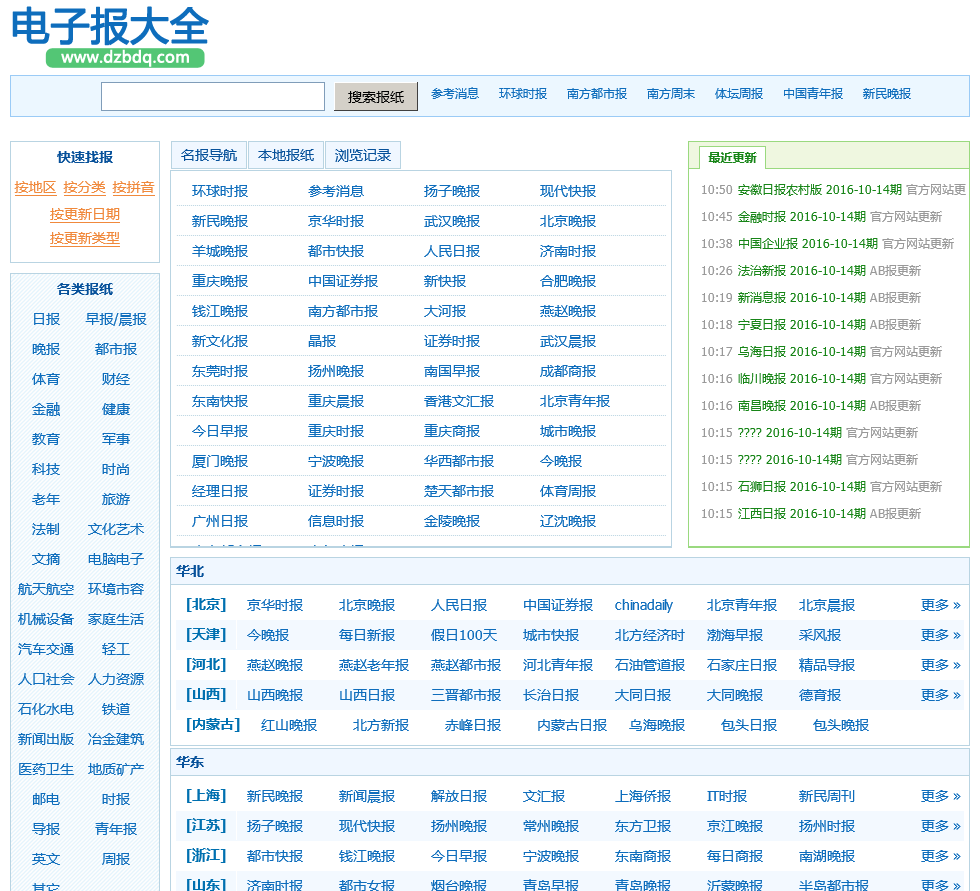This screenshot has height=891, width=980.
Task: Open the 石狮日报 2016-10-14期 update
Action: point(802,487)
